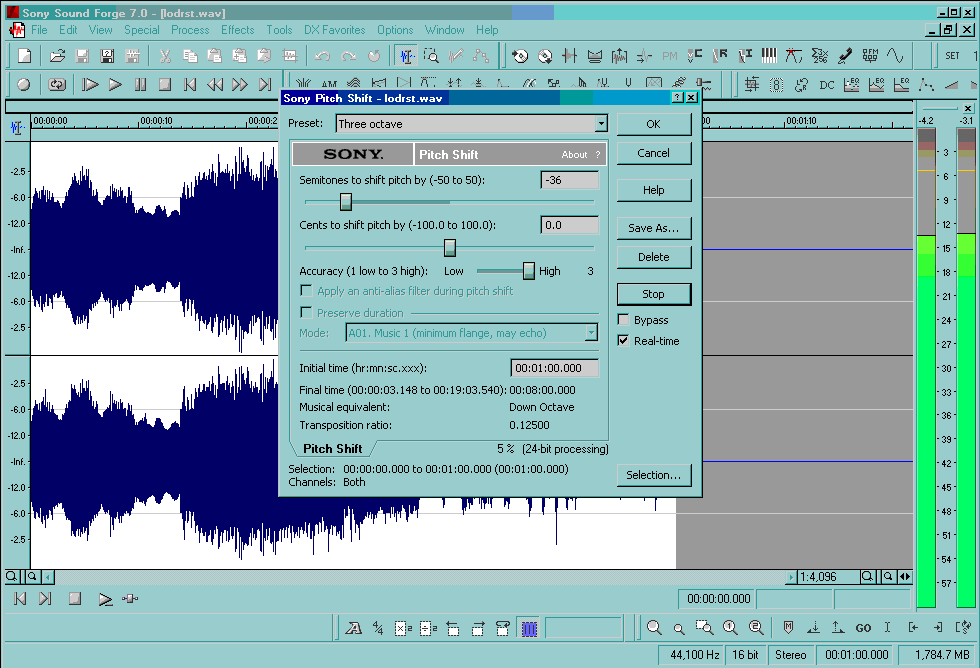Open the Preset dropdown showing Three octave

click(471, 124)
